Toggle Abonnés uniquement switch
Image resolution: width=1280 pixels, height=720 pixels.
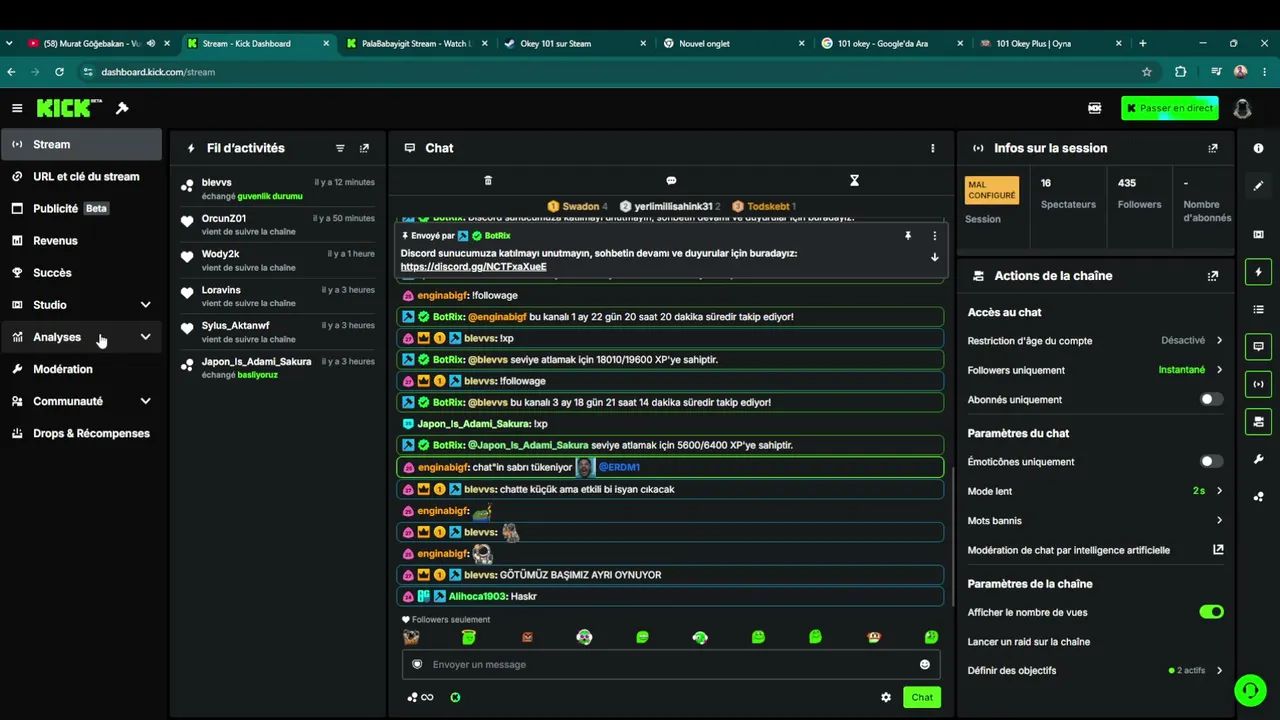click(x=1211, y=399)
